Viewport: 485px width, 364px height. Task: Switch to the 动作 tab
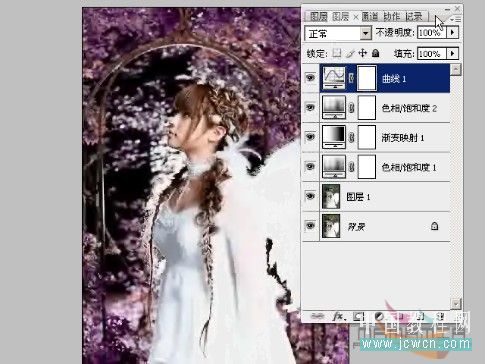tap(392, 16)
